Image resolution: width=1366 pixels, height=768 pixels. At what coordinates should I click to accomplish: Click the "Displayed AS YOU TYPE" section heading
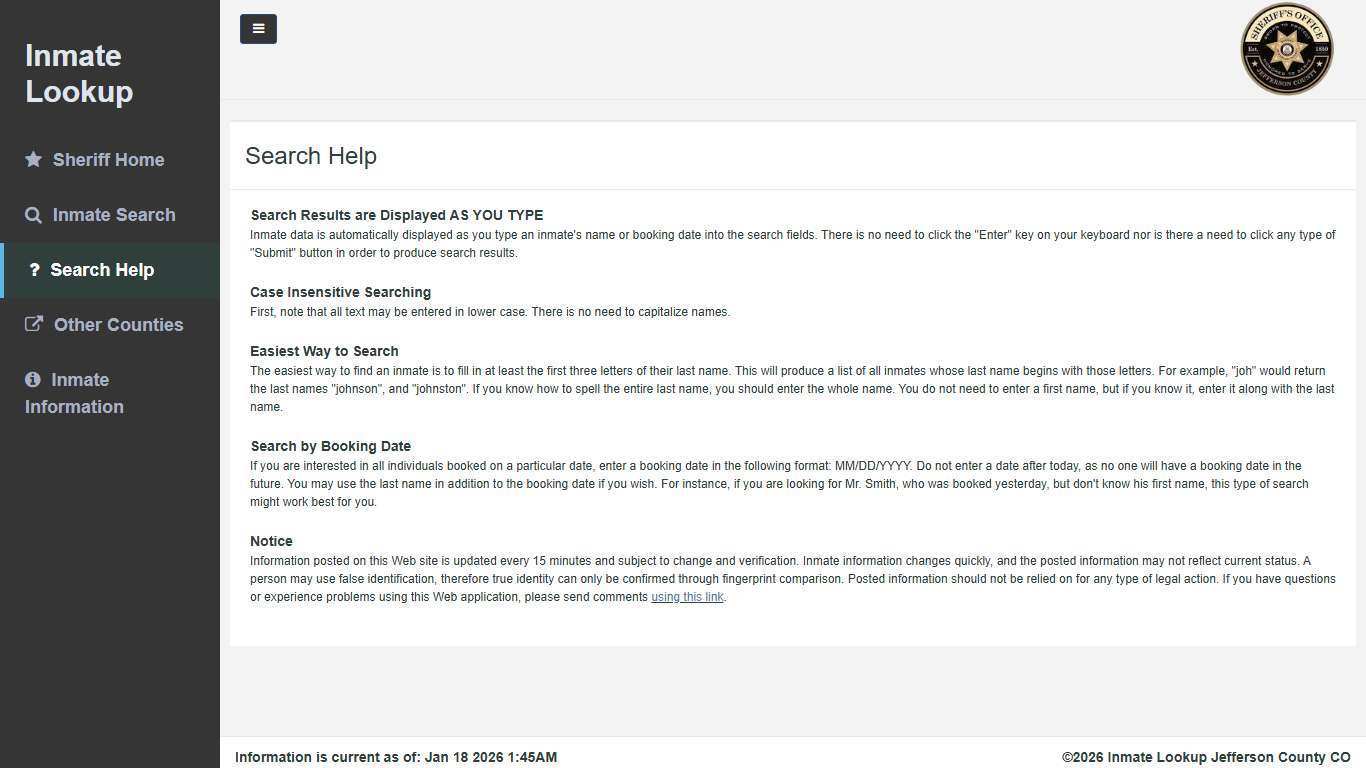tap(397, 215)
